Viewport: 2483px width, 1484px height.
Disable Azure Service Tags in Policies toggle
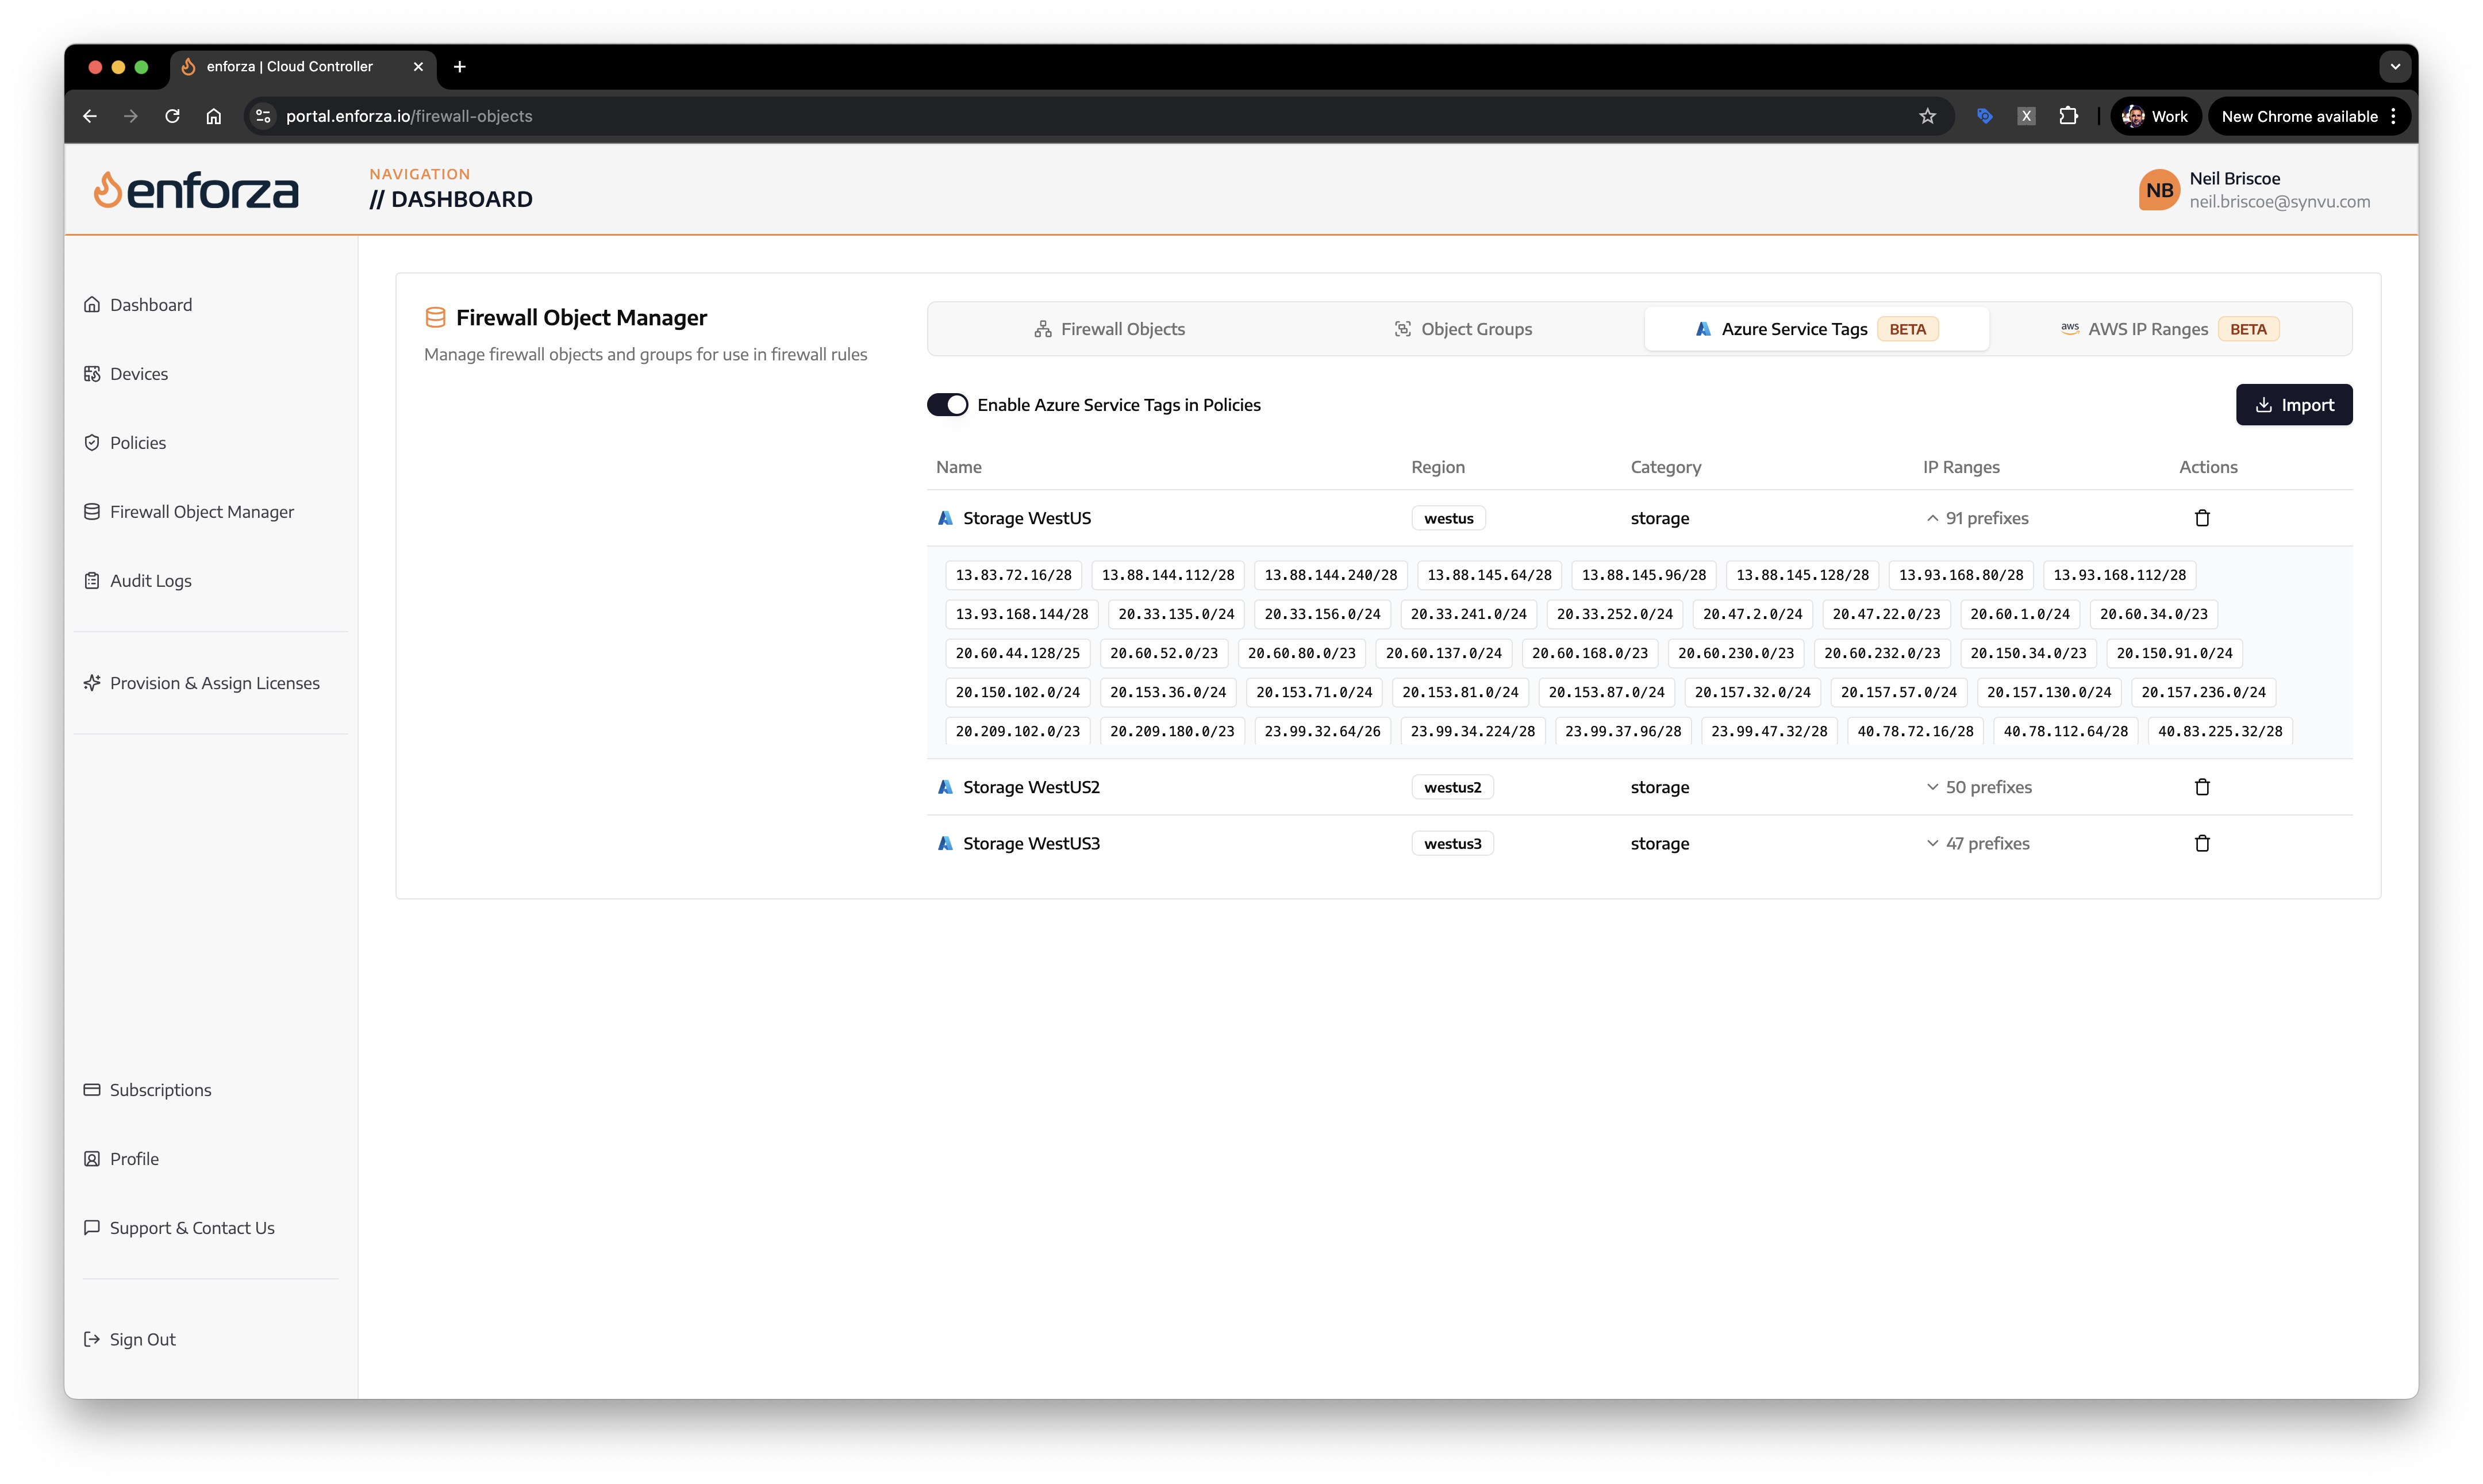(x=947, y=405)
